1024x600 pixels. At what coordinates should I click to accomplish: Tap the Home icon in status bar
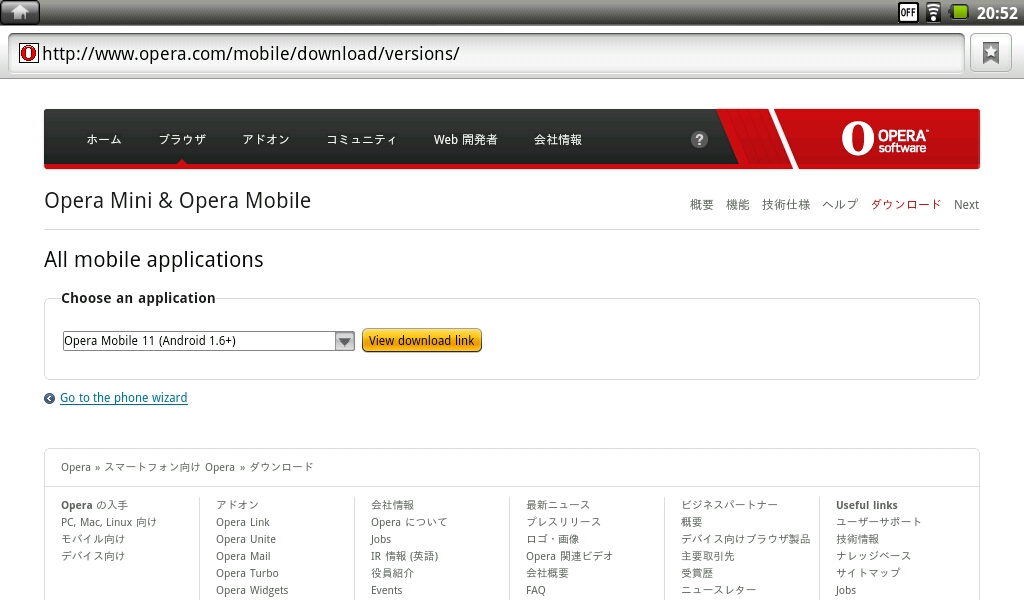pos(20,12)
